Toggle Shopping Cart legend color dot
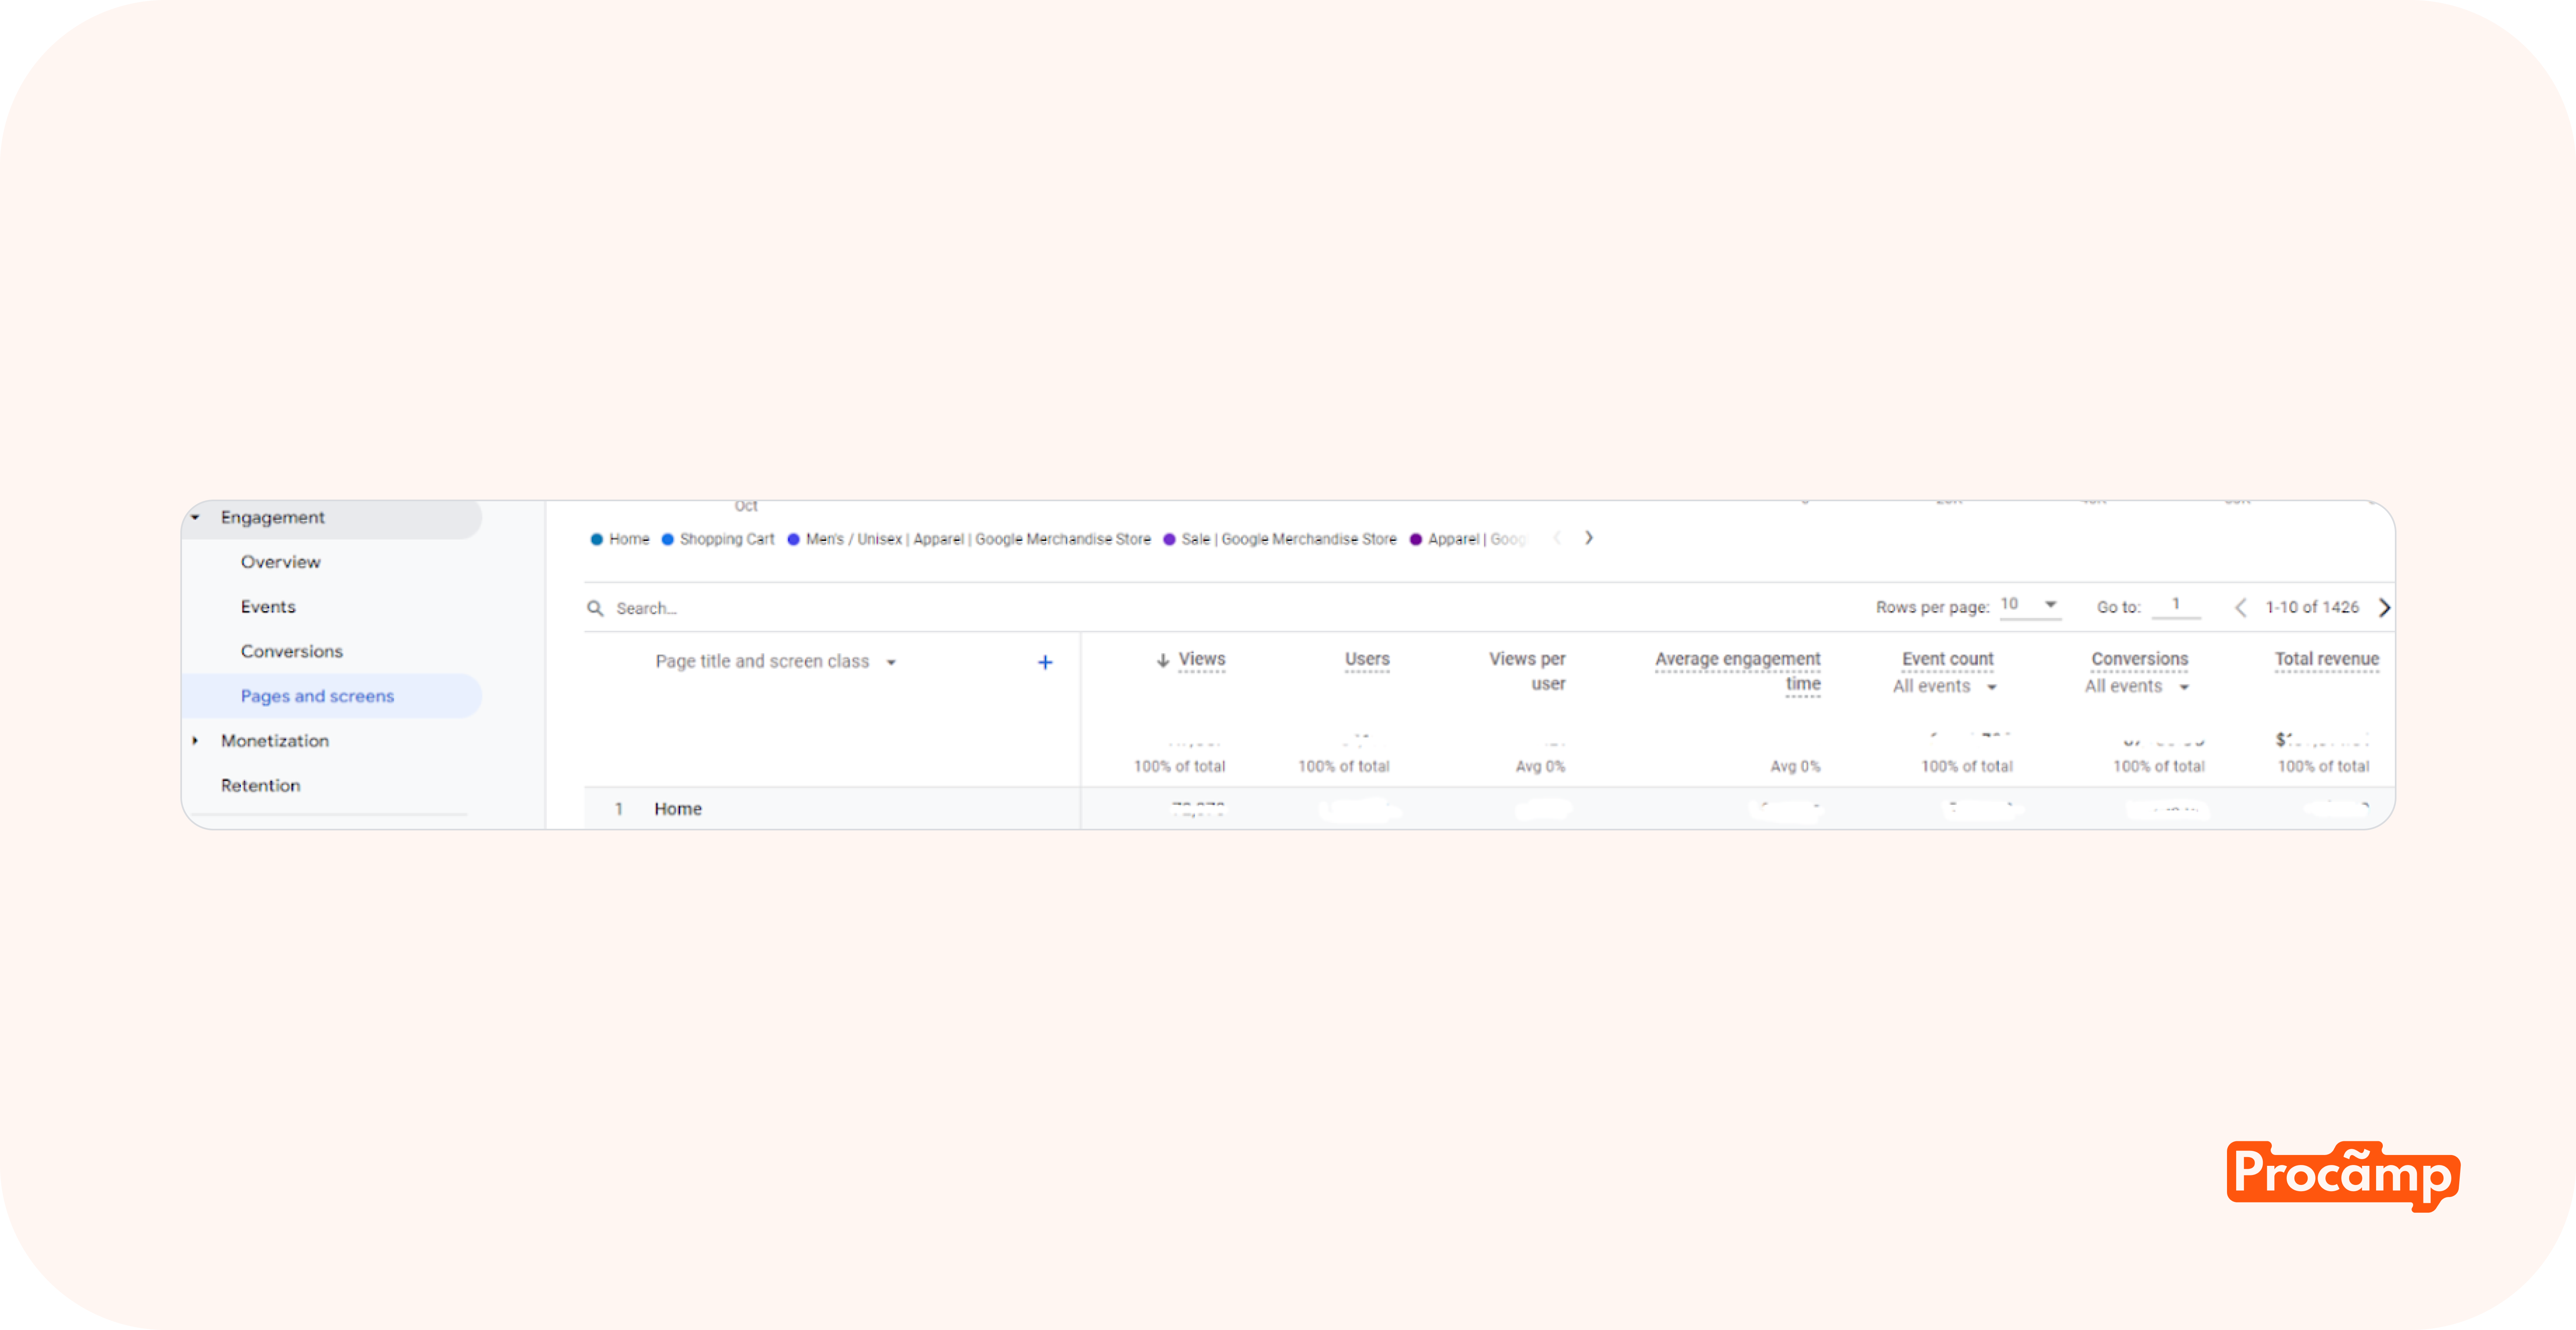 (x=668, y=539)
